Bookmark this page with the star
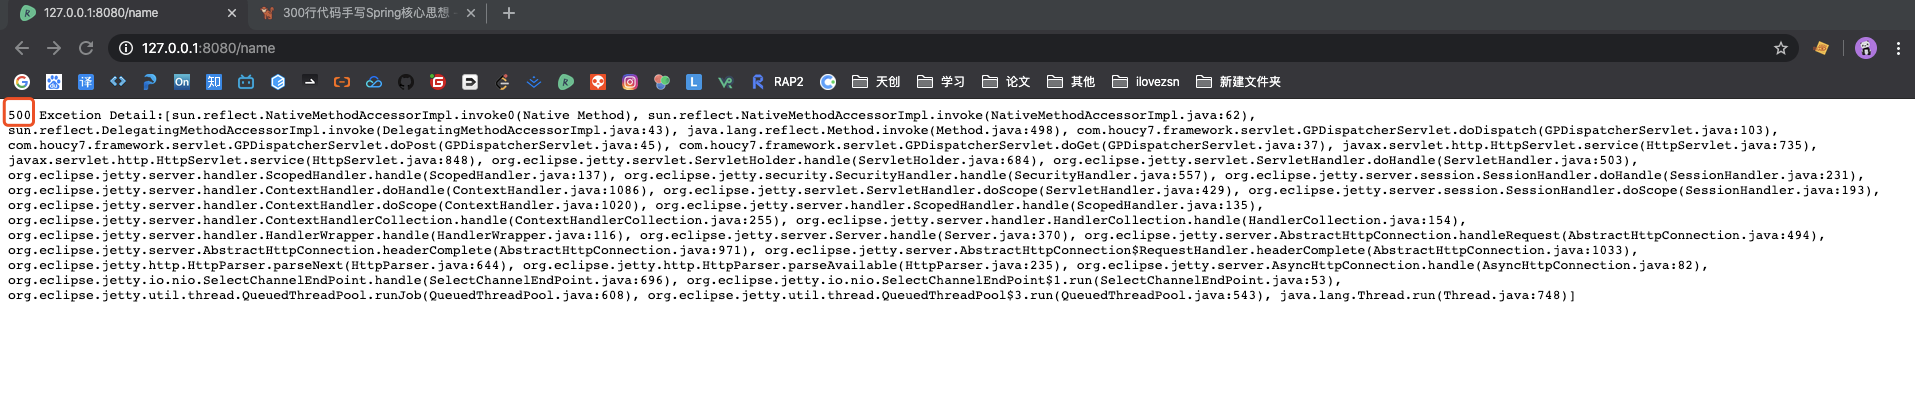1915x400 pixels. [x=1780, y=48]
